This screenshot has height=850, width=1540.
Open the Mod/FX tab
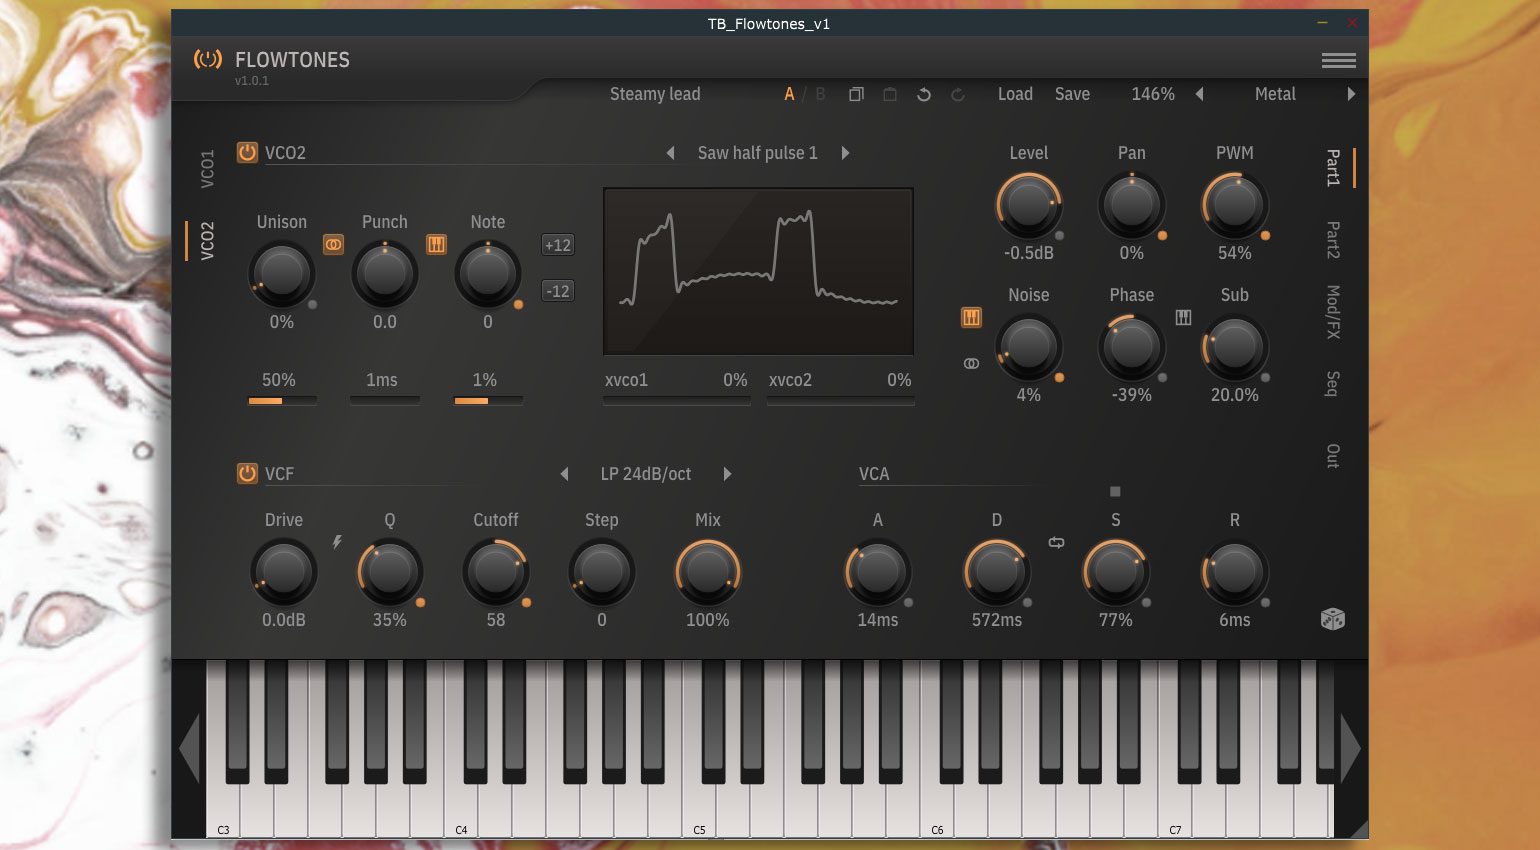[x=1333, y=312]
